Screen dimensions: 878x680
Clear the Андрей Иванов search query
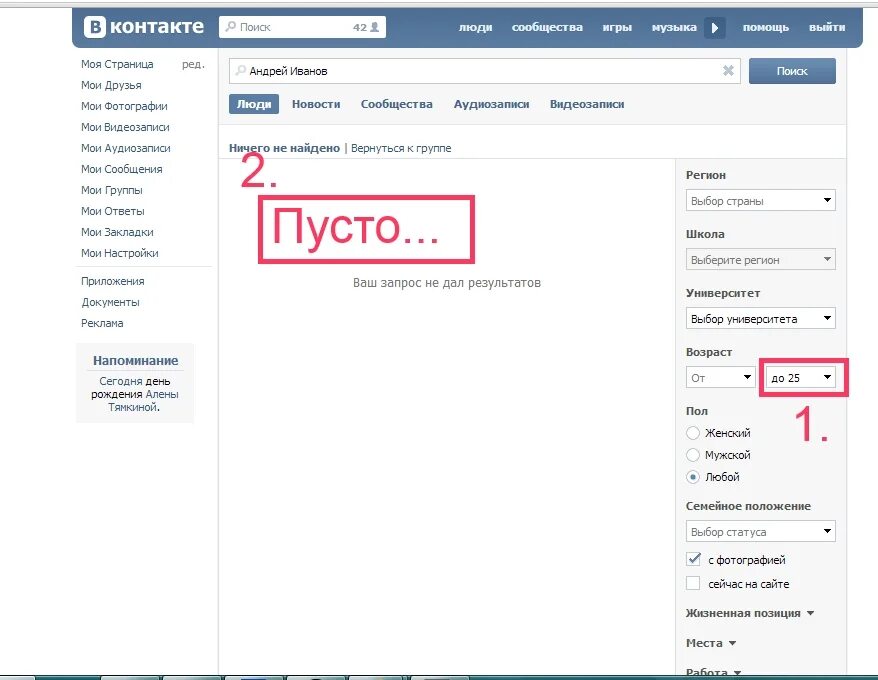tap(728, 71)
